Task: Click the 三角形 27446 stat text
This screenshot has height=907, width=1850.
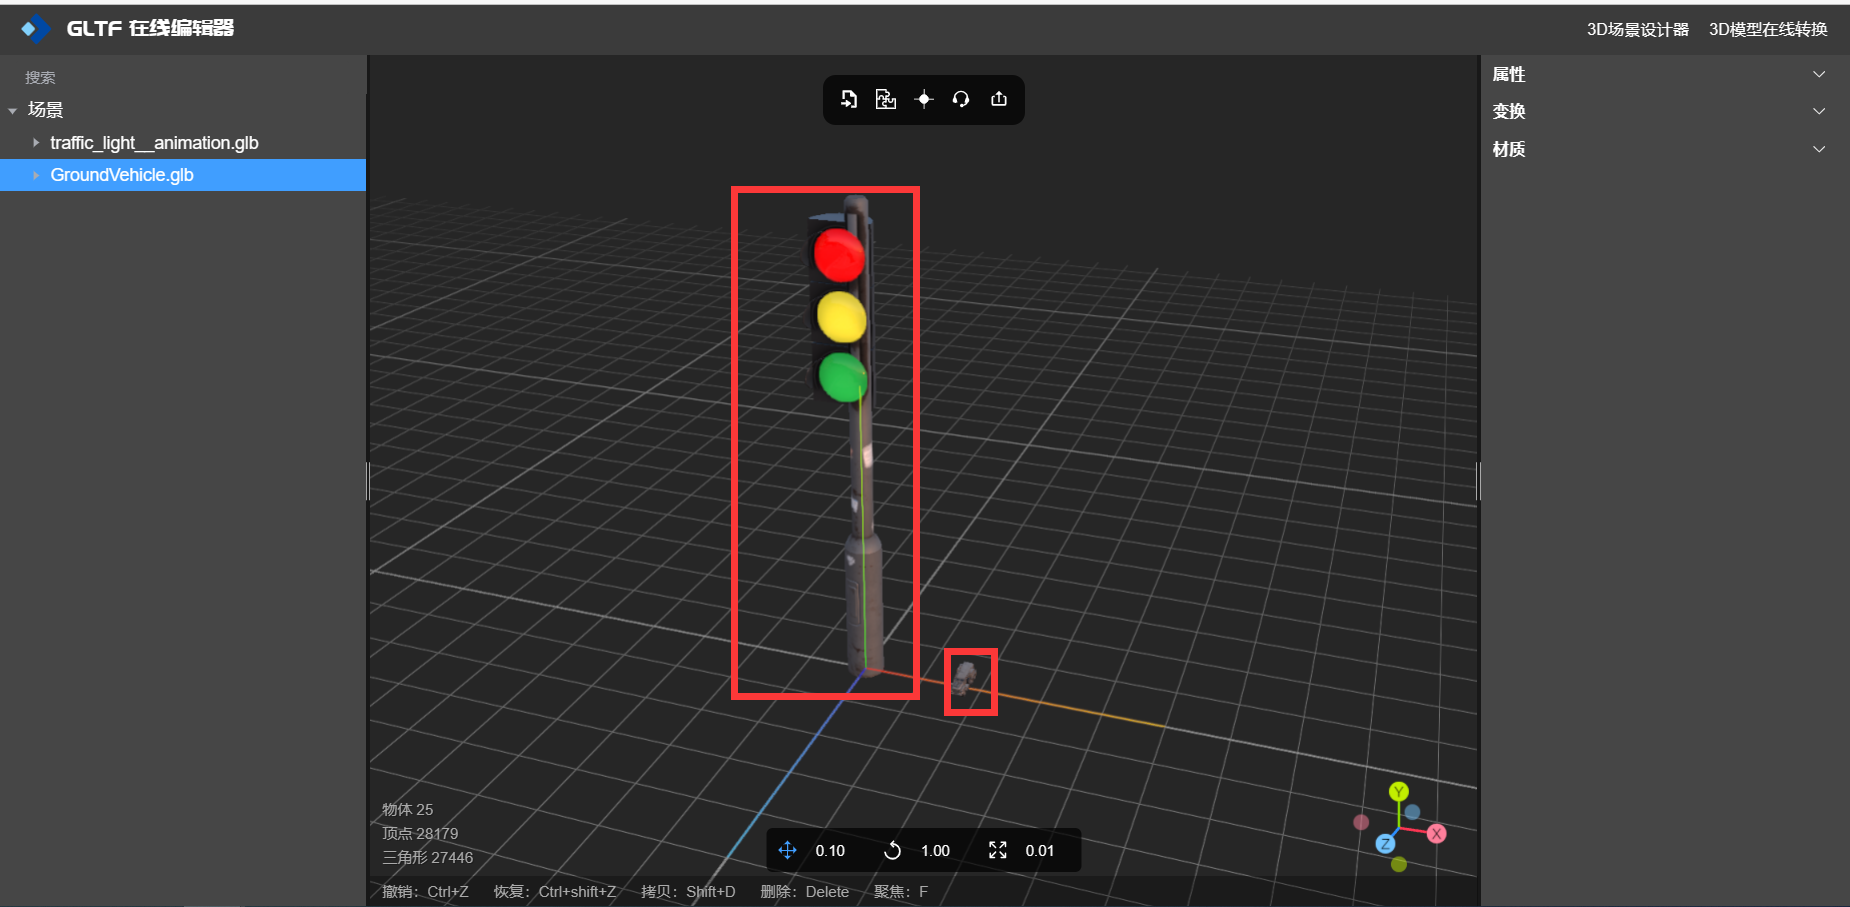Action: (427, 858)
